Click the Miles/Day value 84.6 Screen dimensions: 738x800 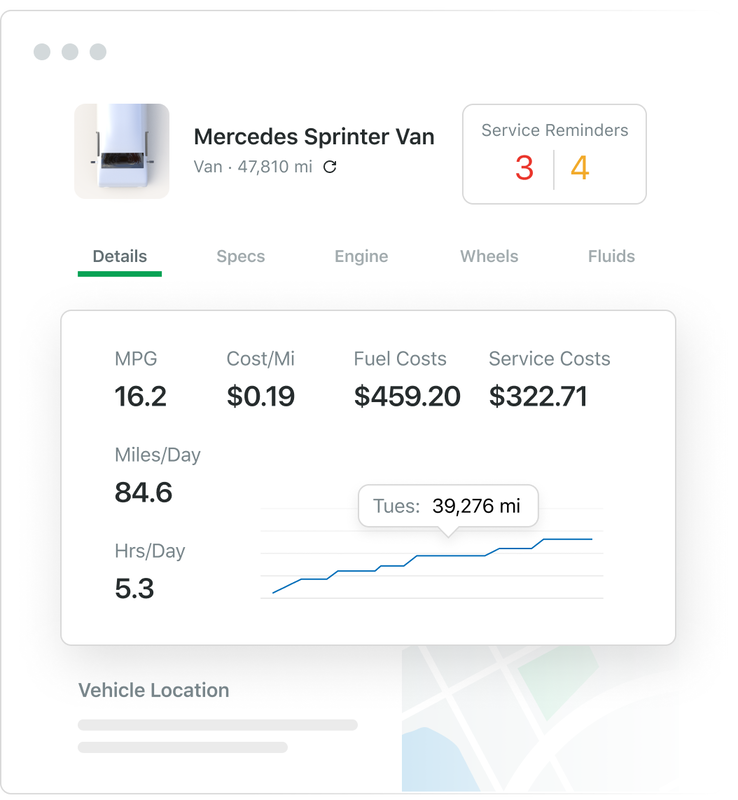tap(143, 492)
